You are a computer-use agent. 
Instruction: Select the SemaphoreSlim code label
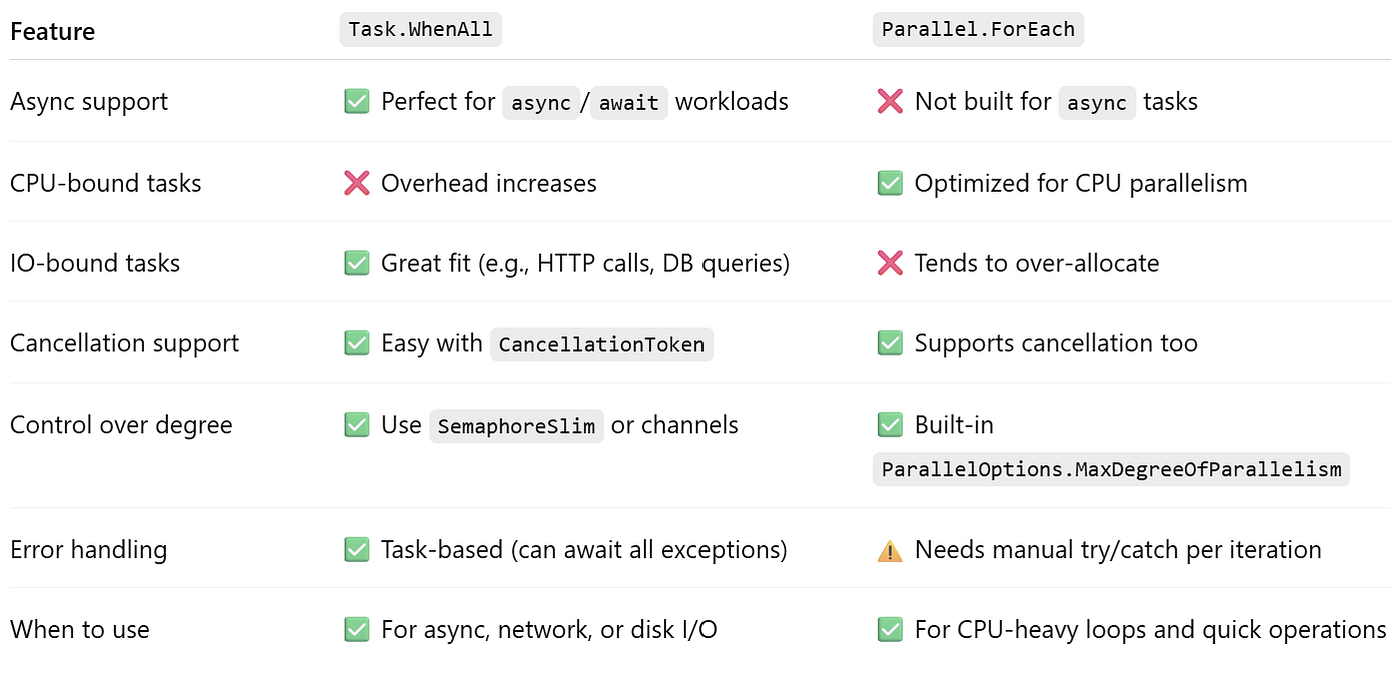point(516,427)
